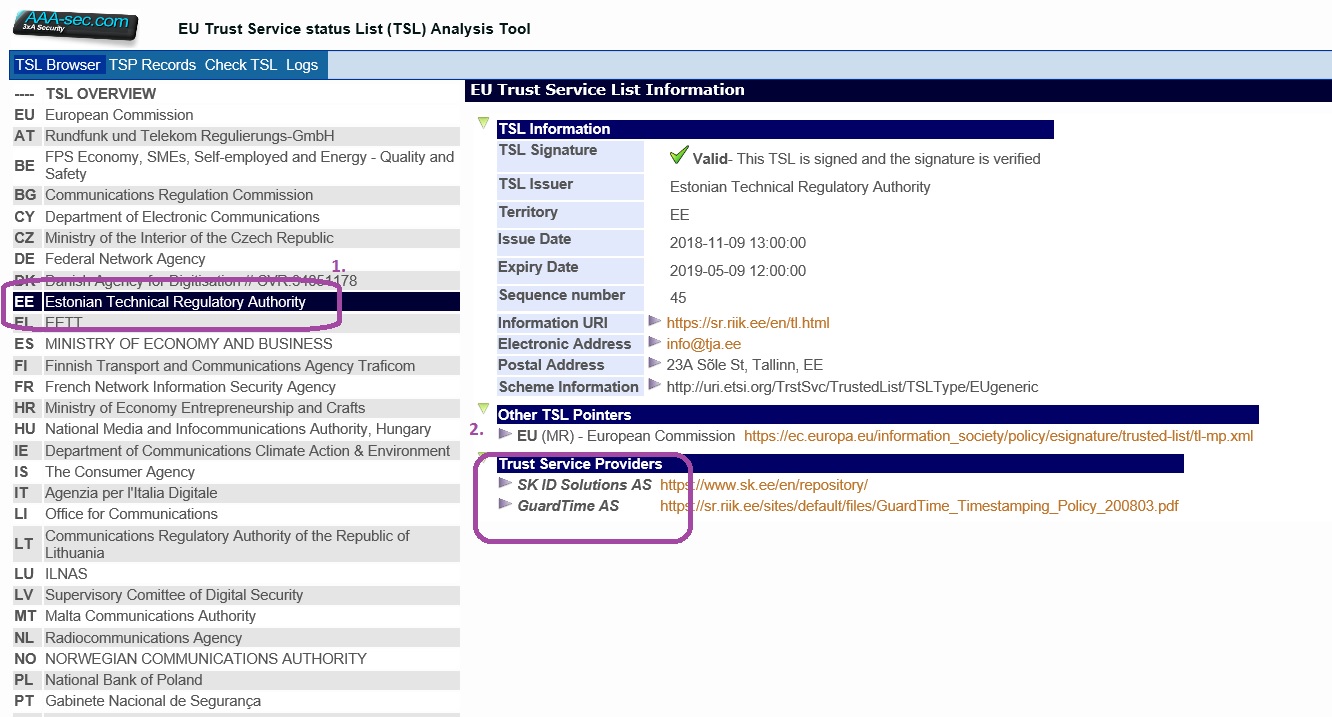Collapse the Other TSL Pointers section
1332x717 pixels.
[484, 409]
